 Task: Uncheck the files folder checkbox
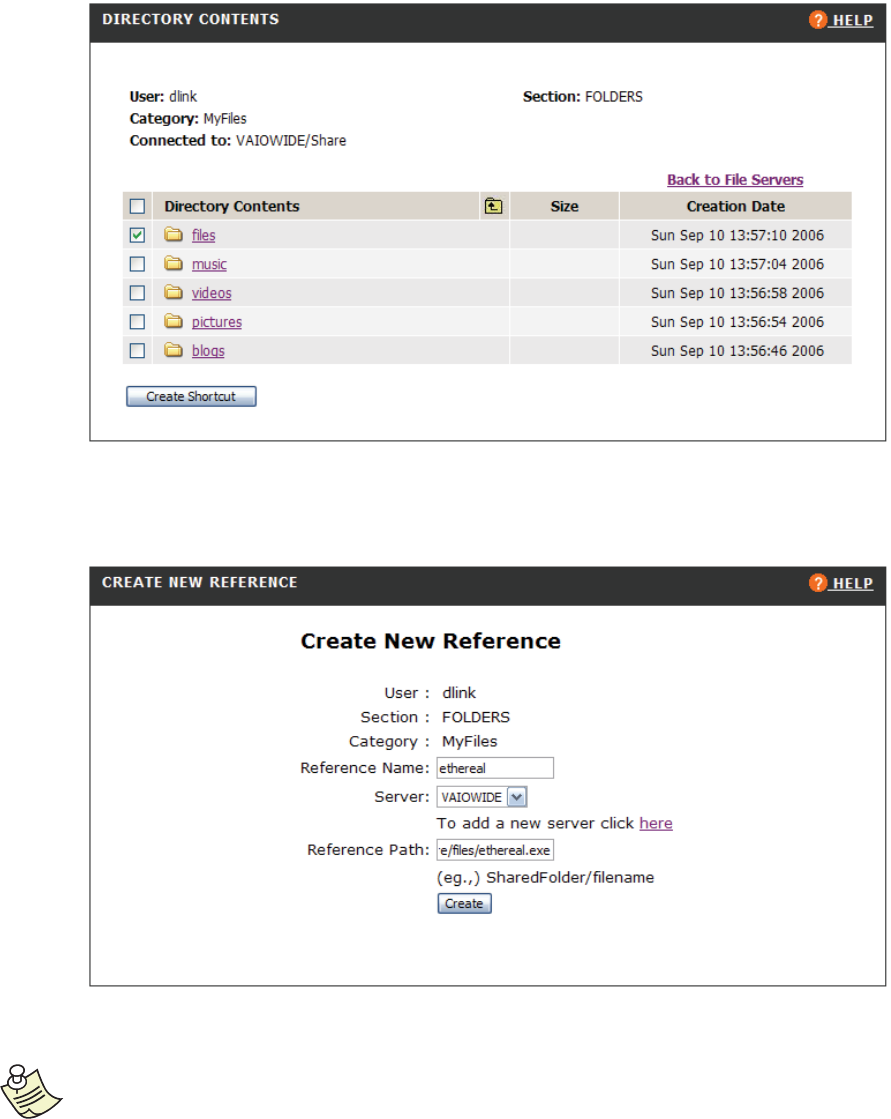click(x=138, y=235)
